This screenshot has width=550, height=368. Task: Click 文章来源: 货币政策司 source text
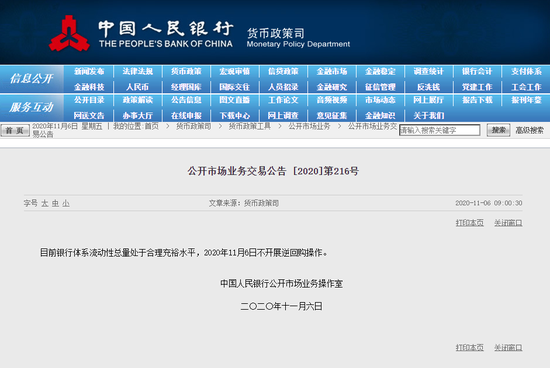244,203
